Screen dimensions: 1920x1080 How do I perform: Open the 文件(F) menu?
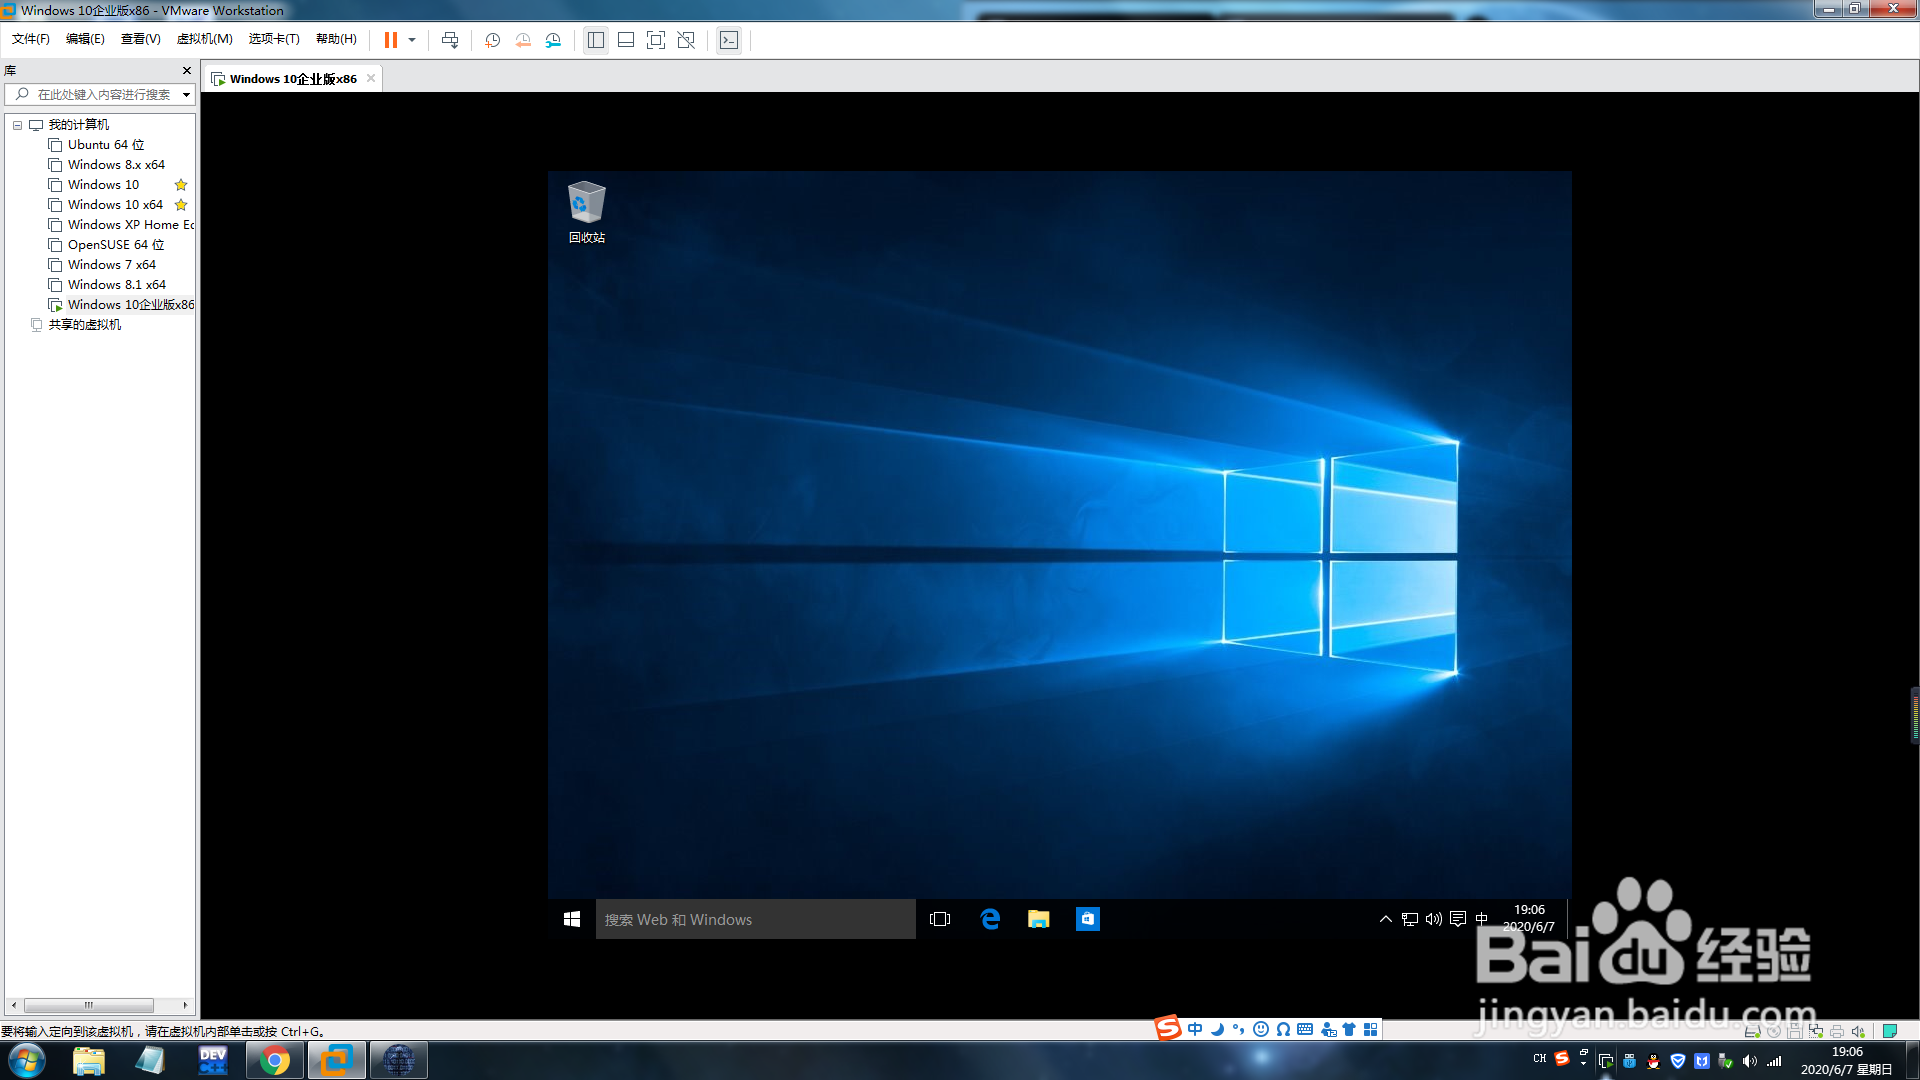pyautogui.click(x=31, y=39)
